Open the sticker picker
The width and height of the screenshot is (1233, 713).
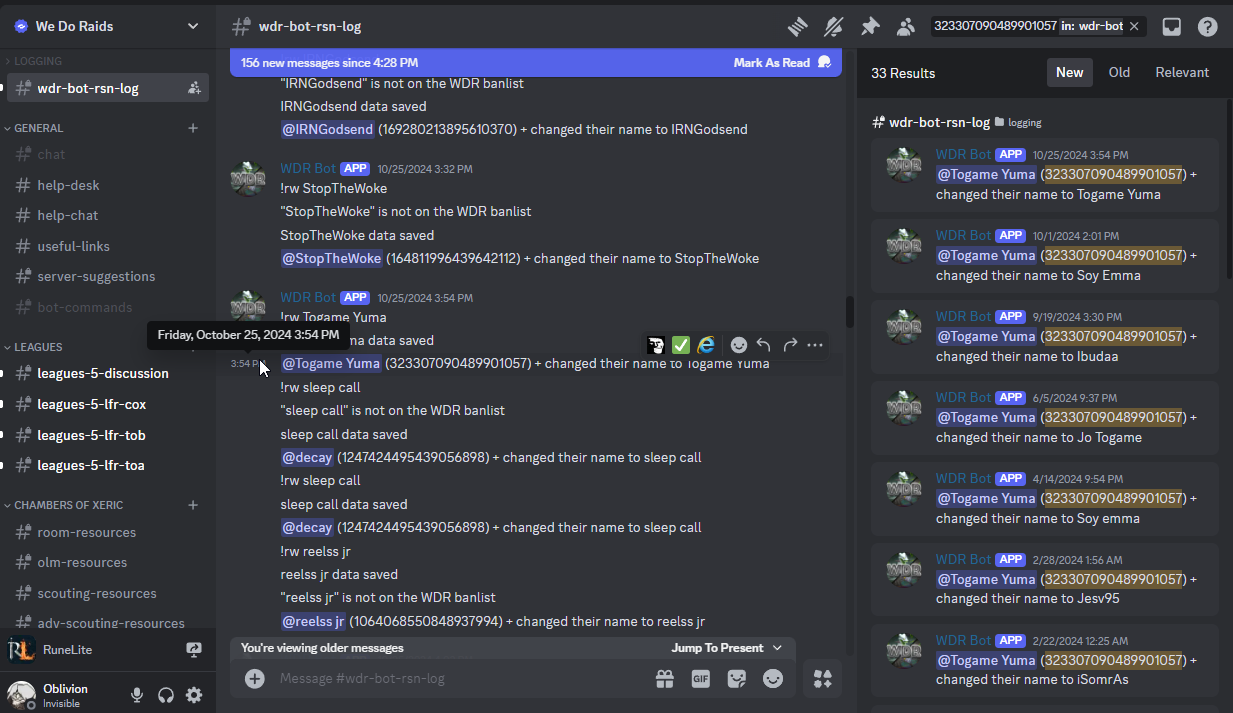737,678
